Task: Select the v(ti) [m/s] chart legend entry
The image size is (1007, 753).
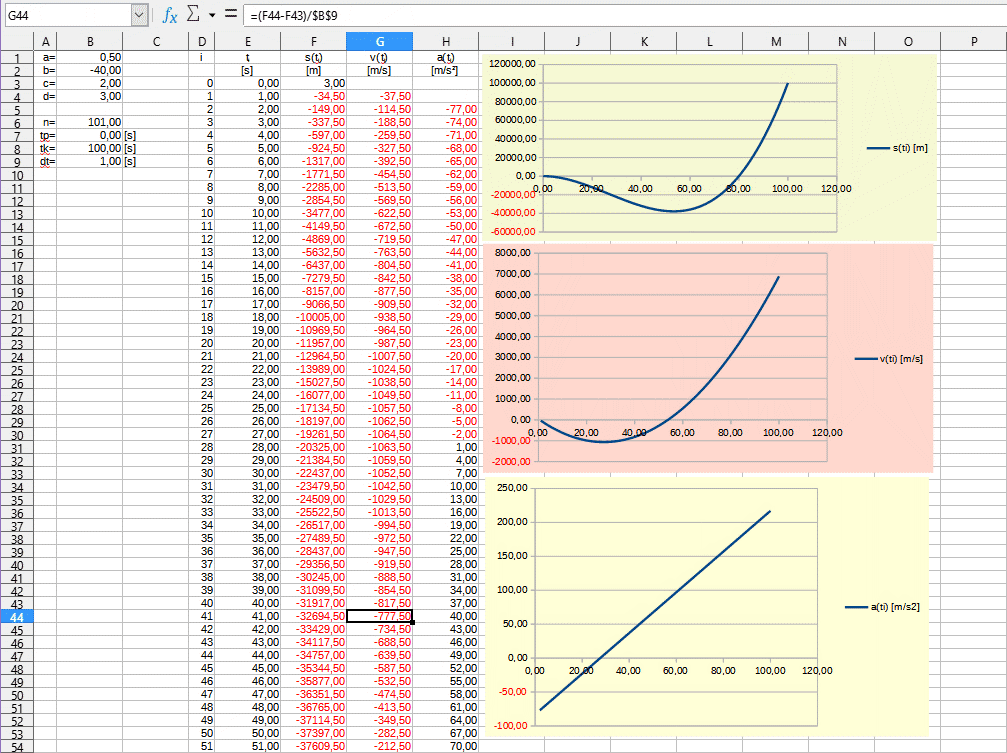Action: tap(888, 359)
